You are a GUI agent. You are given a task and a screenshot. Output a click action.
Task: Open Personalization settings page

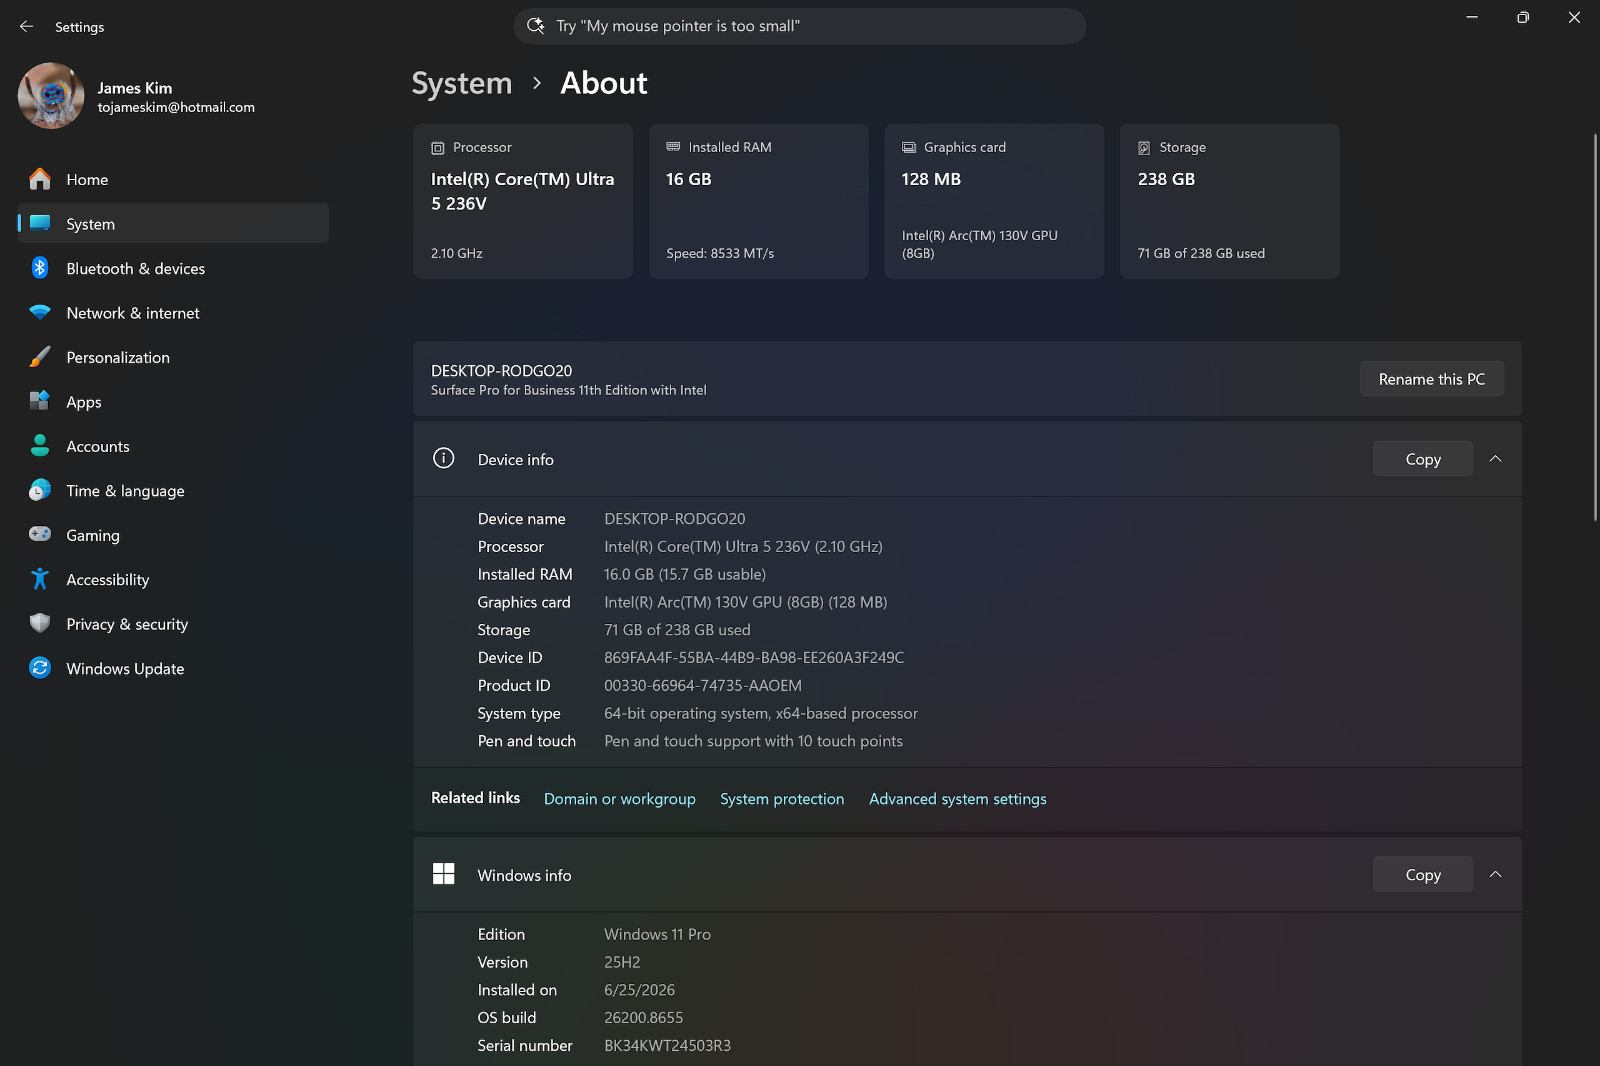click(x=173, y=357)
